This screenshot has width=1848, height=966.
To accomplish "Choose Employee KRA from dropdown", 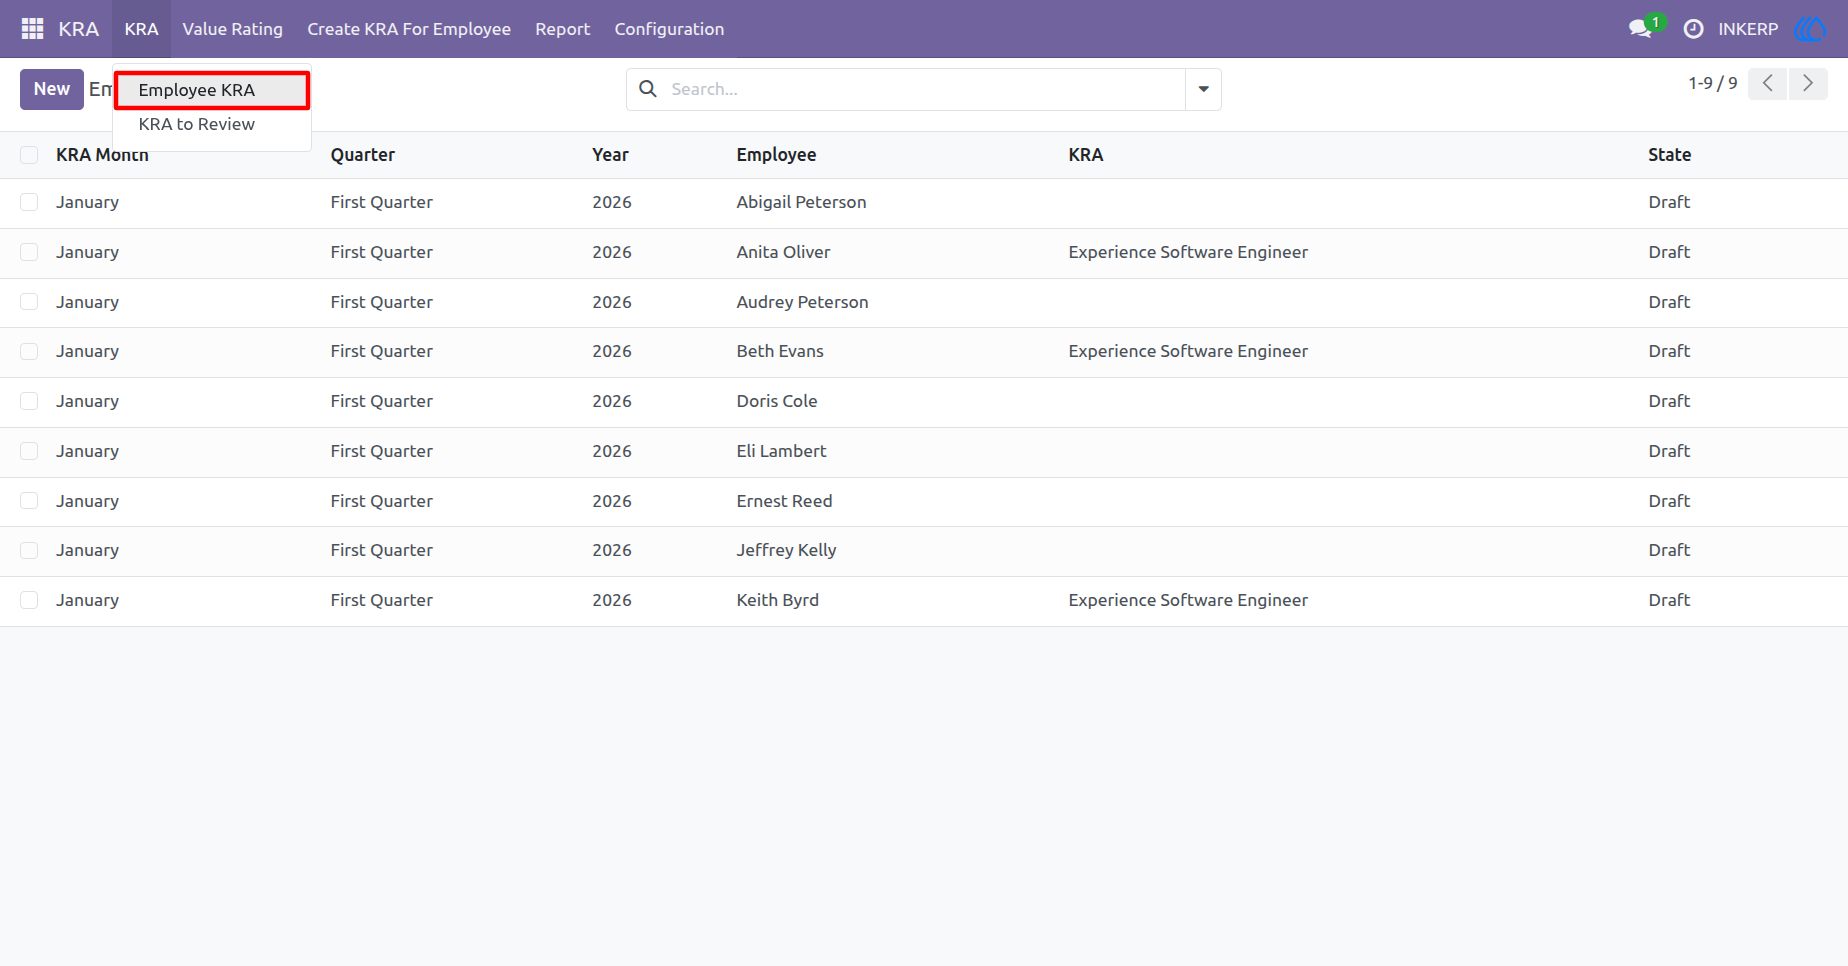I will [212, 90].
